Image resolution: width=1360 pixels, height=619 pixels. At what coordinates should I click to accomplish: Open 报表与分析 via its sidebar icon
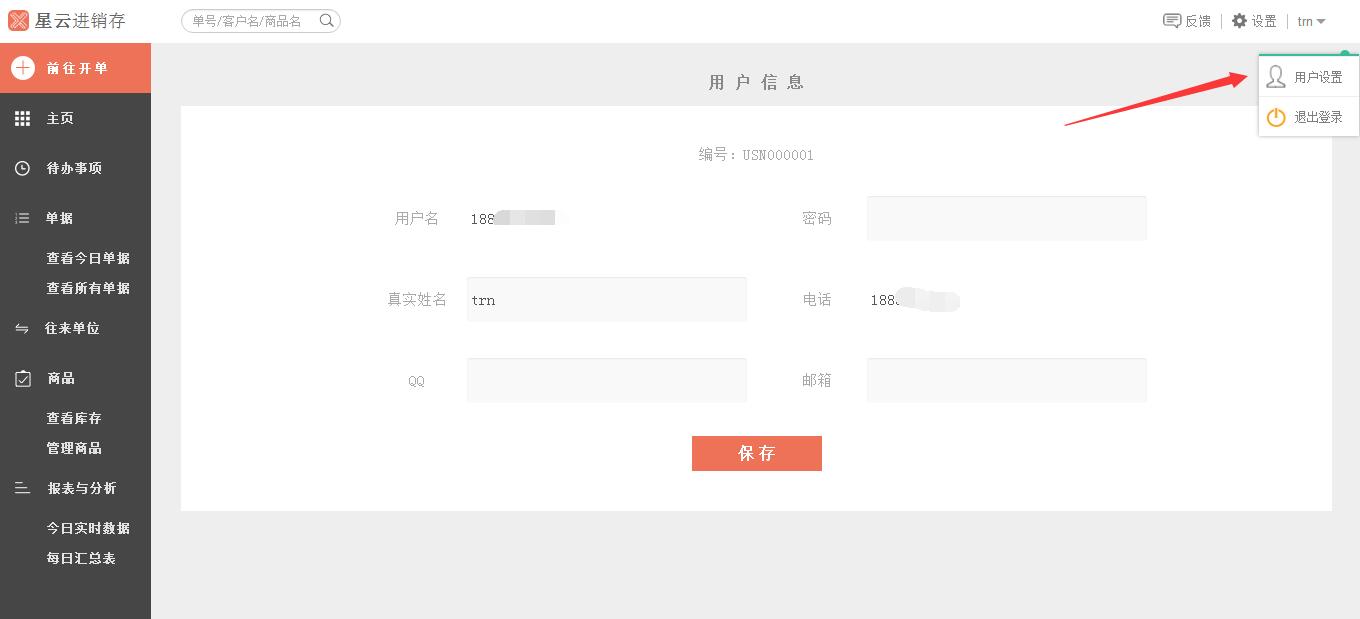[x=22, y=488]
